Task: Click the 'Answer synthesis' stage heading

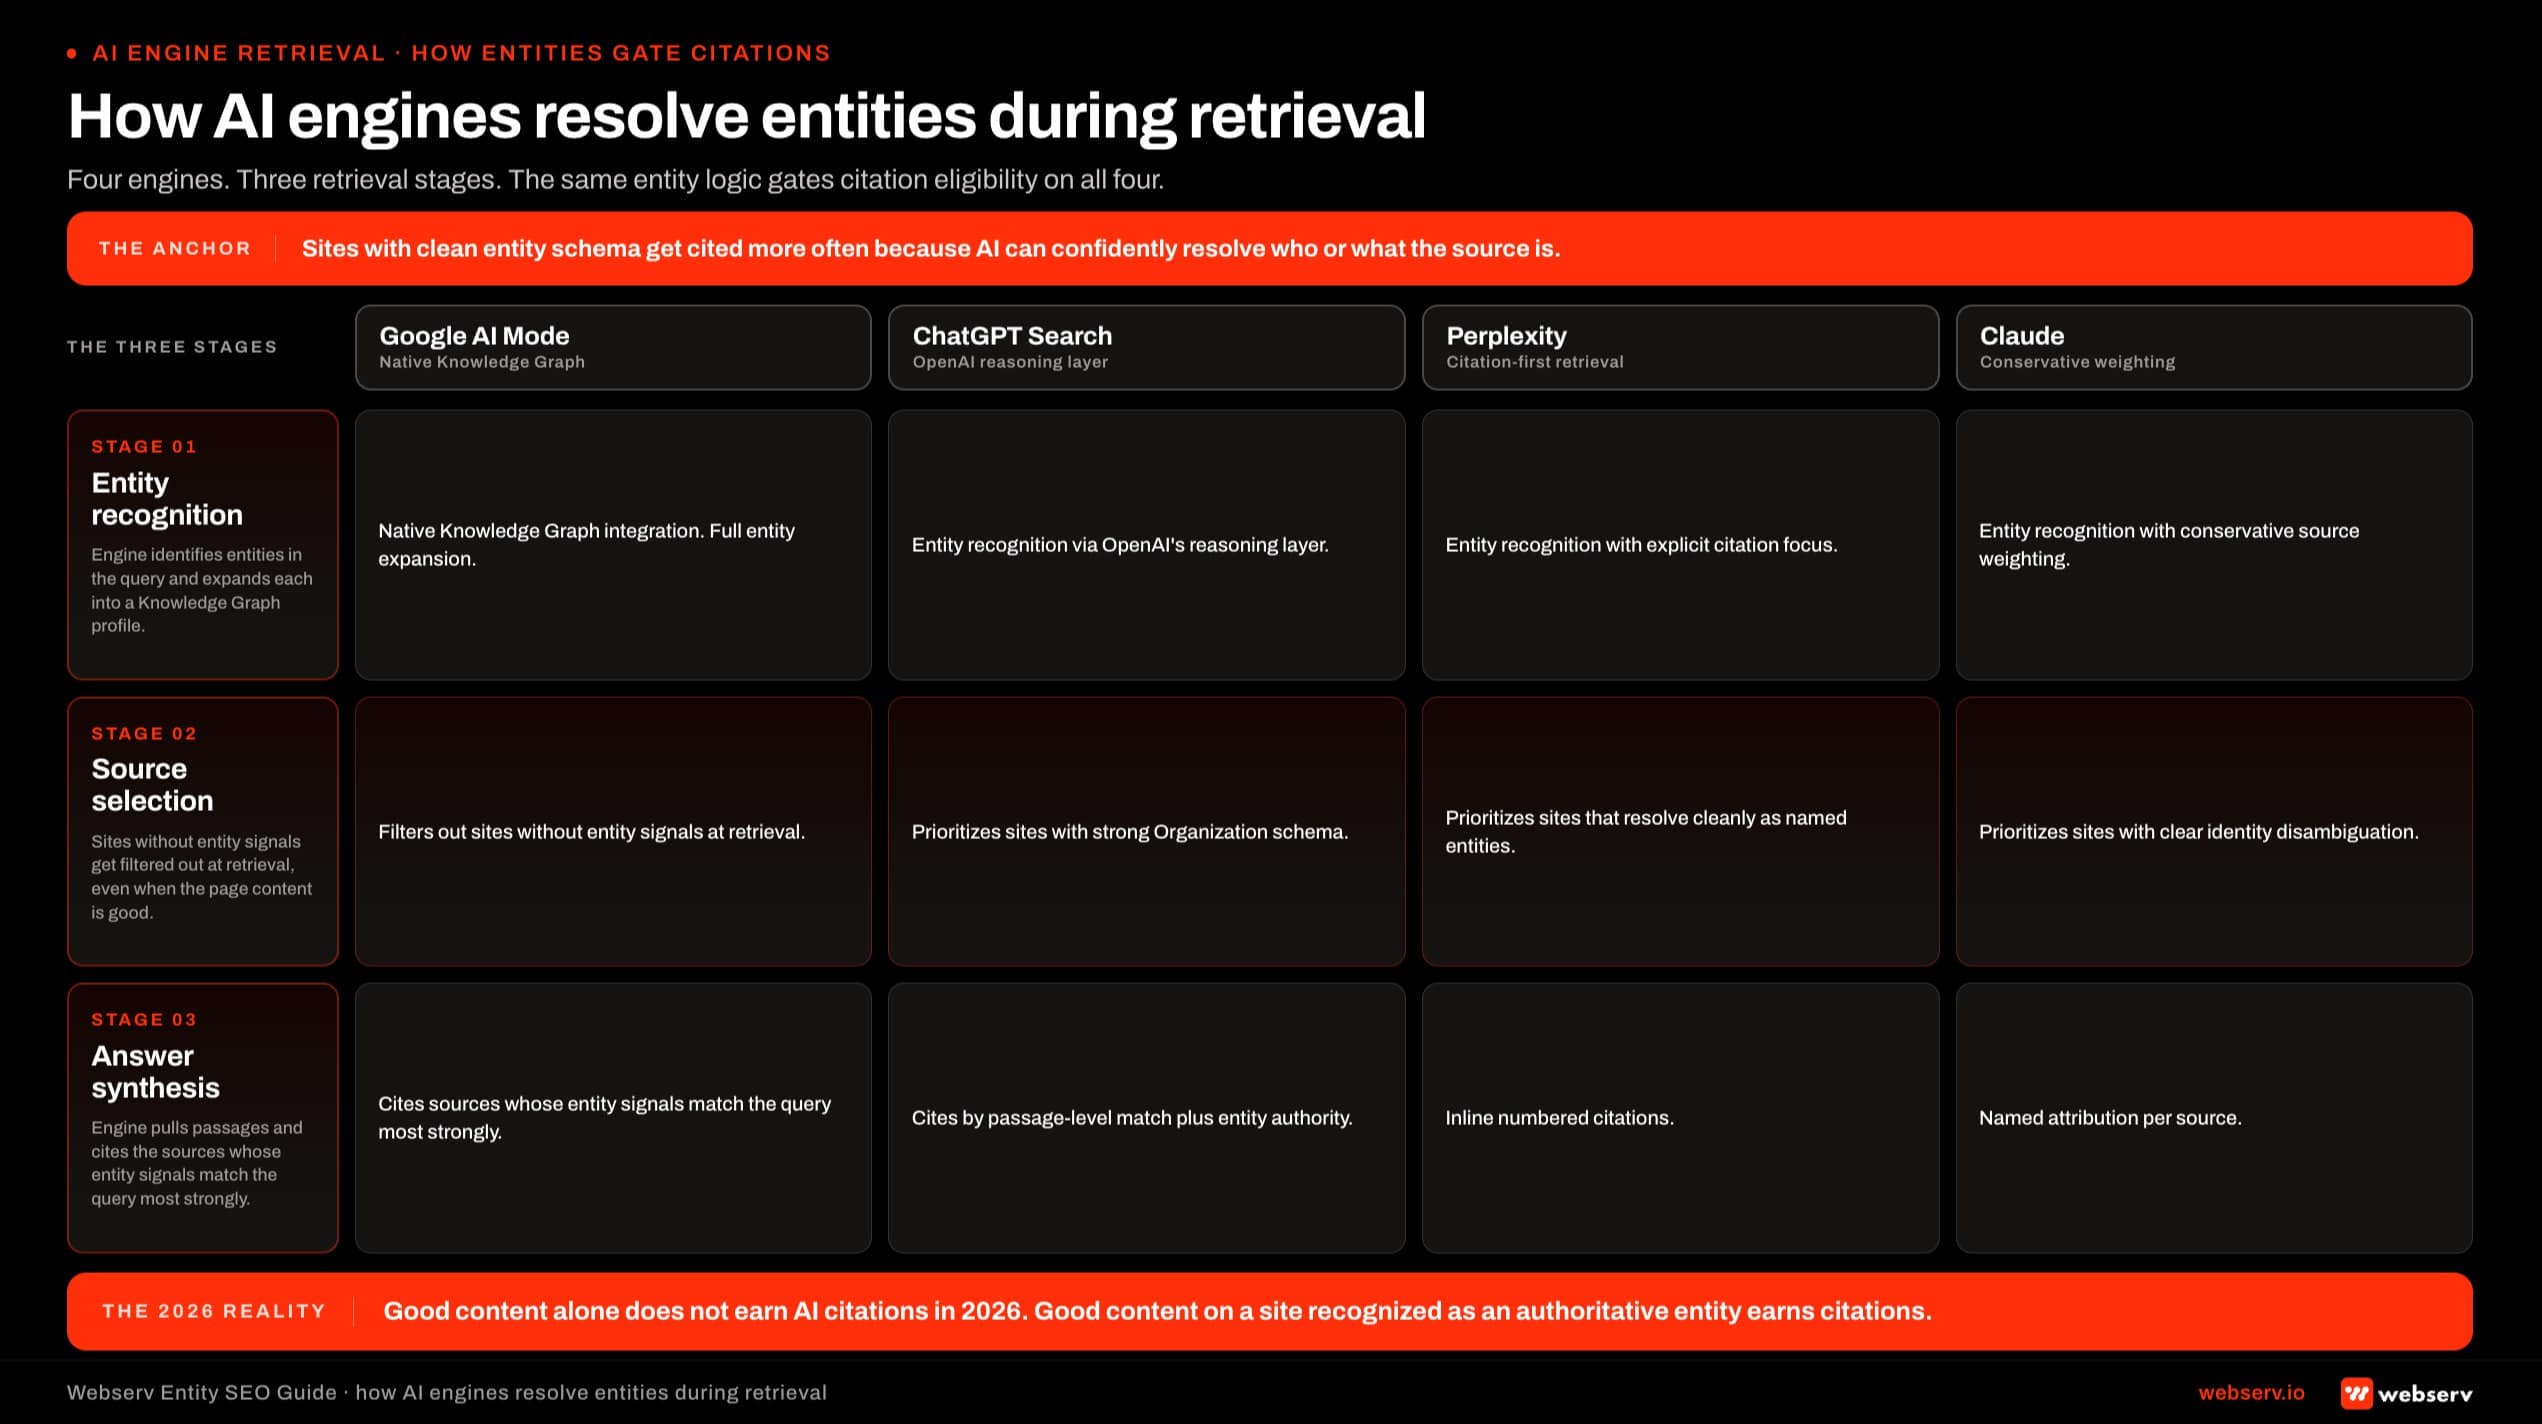Action: [155, 1071]
